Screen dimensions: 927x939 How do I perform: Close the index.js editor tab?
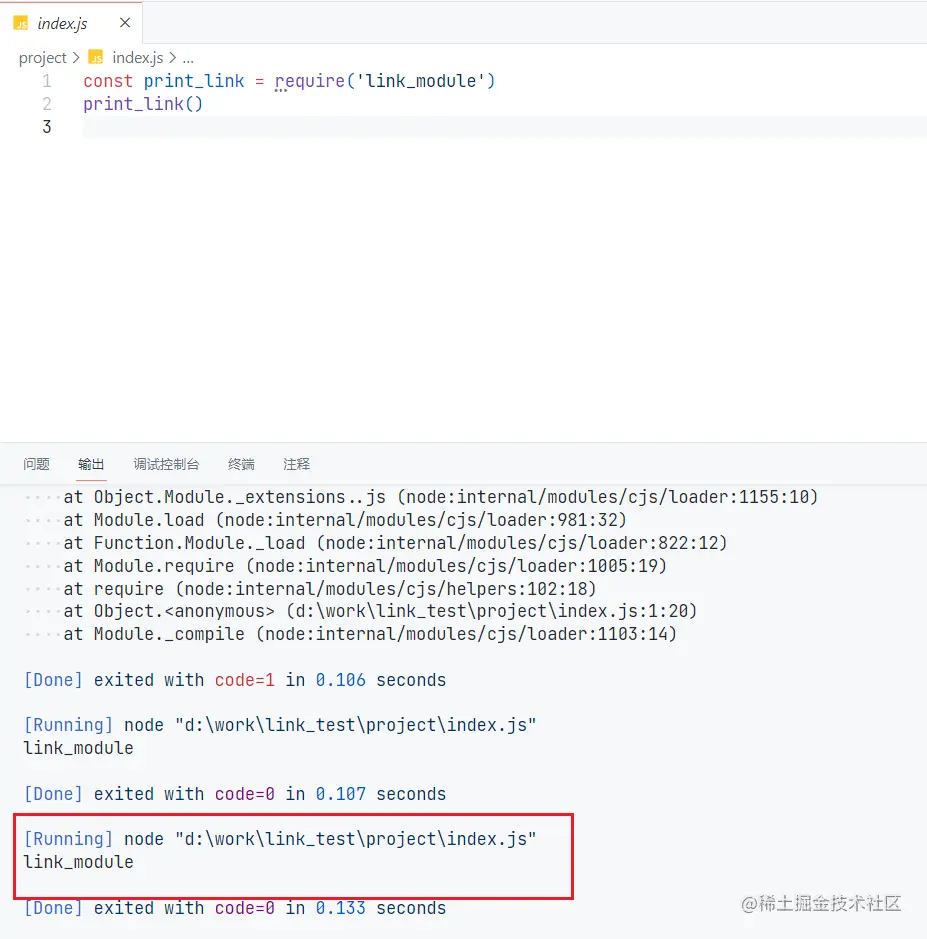pyautogui.click(x=124, y=22)
